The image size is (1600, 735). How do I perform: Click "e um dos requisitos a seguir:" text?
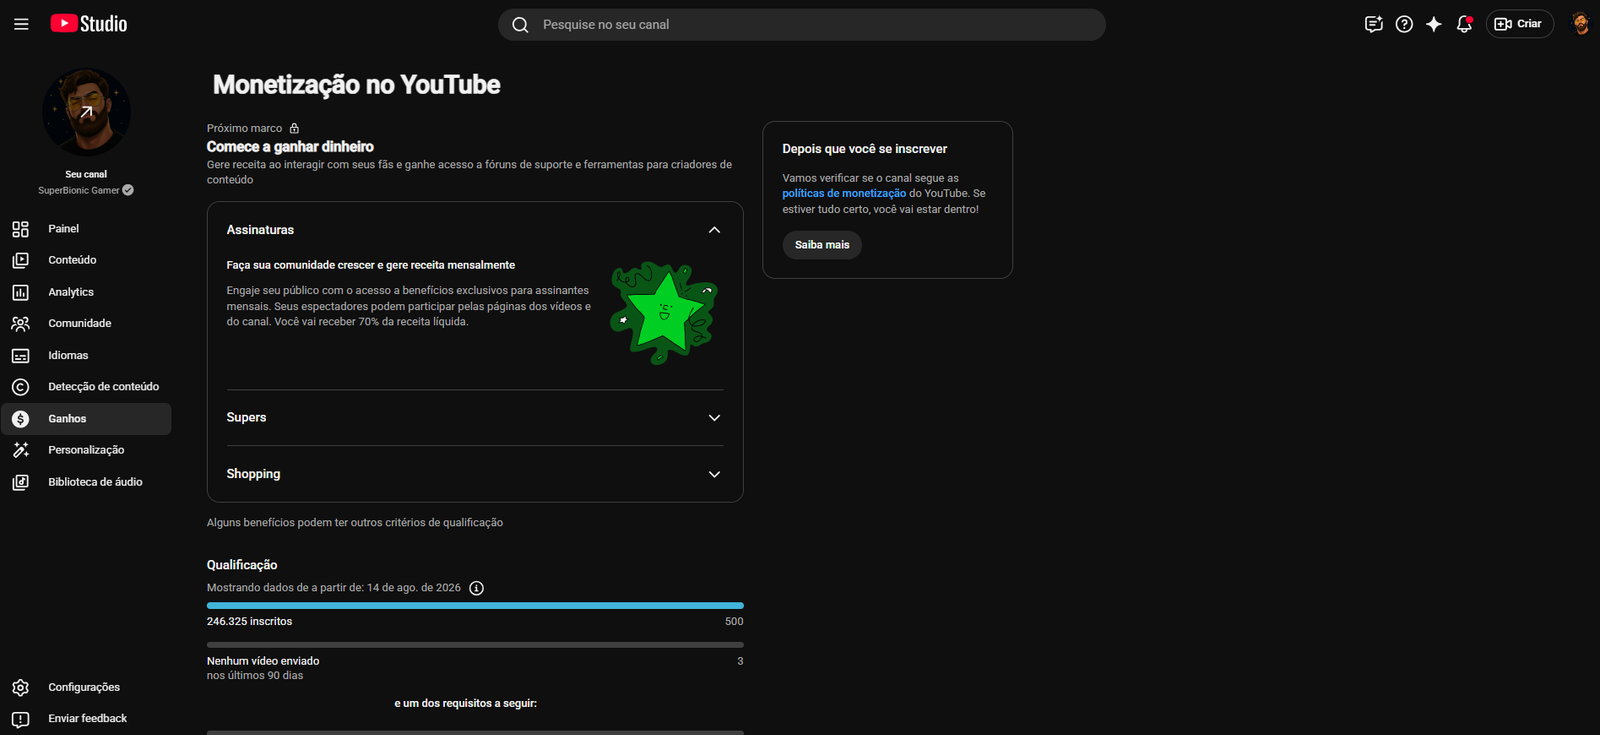tap(466, 704)
